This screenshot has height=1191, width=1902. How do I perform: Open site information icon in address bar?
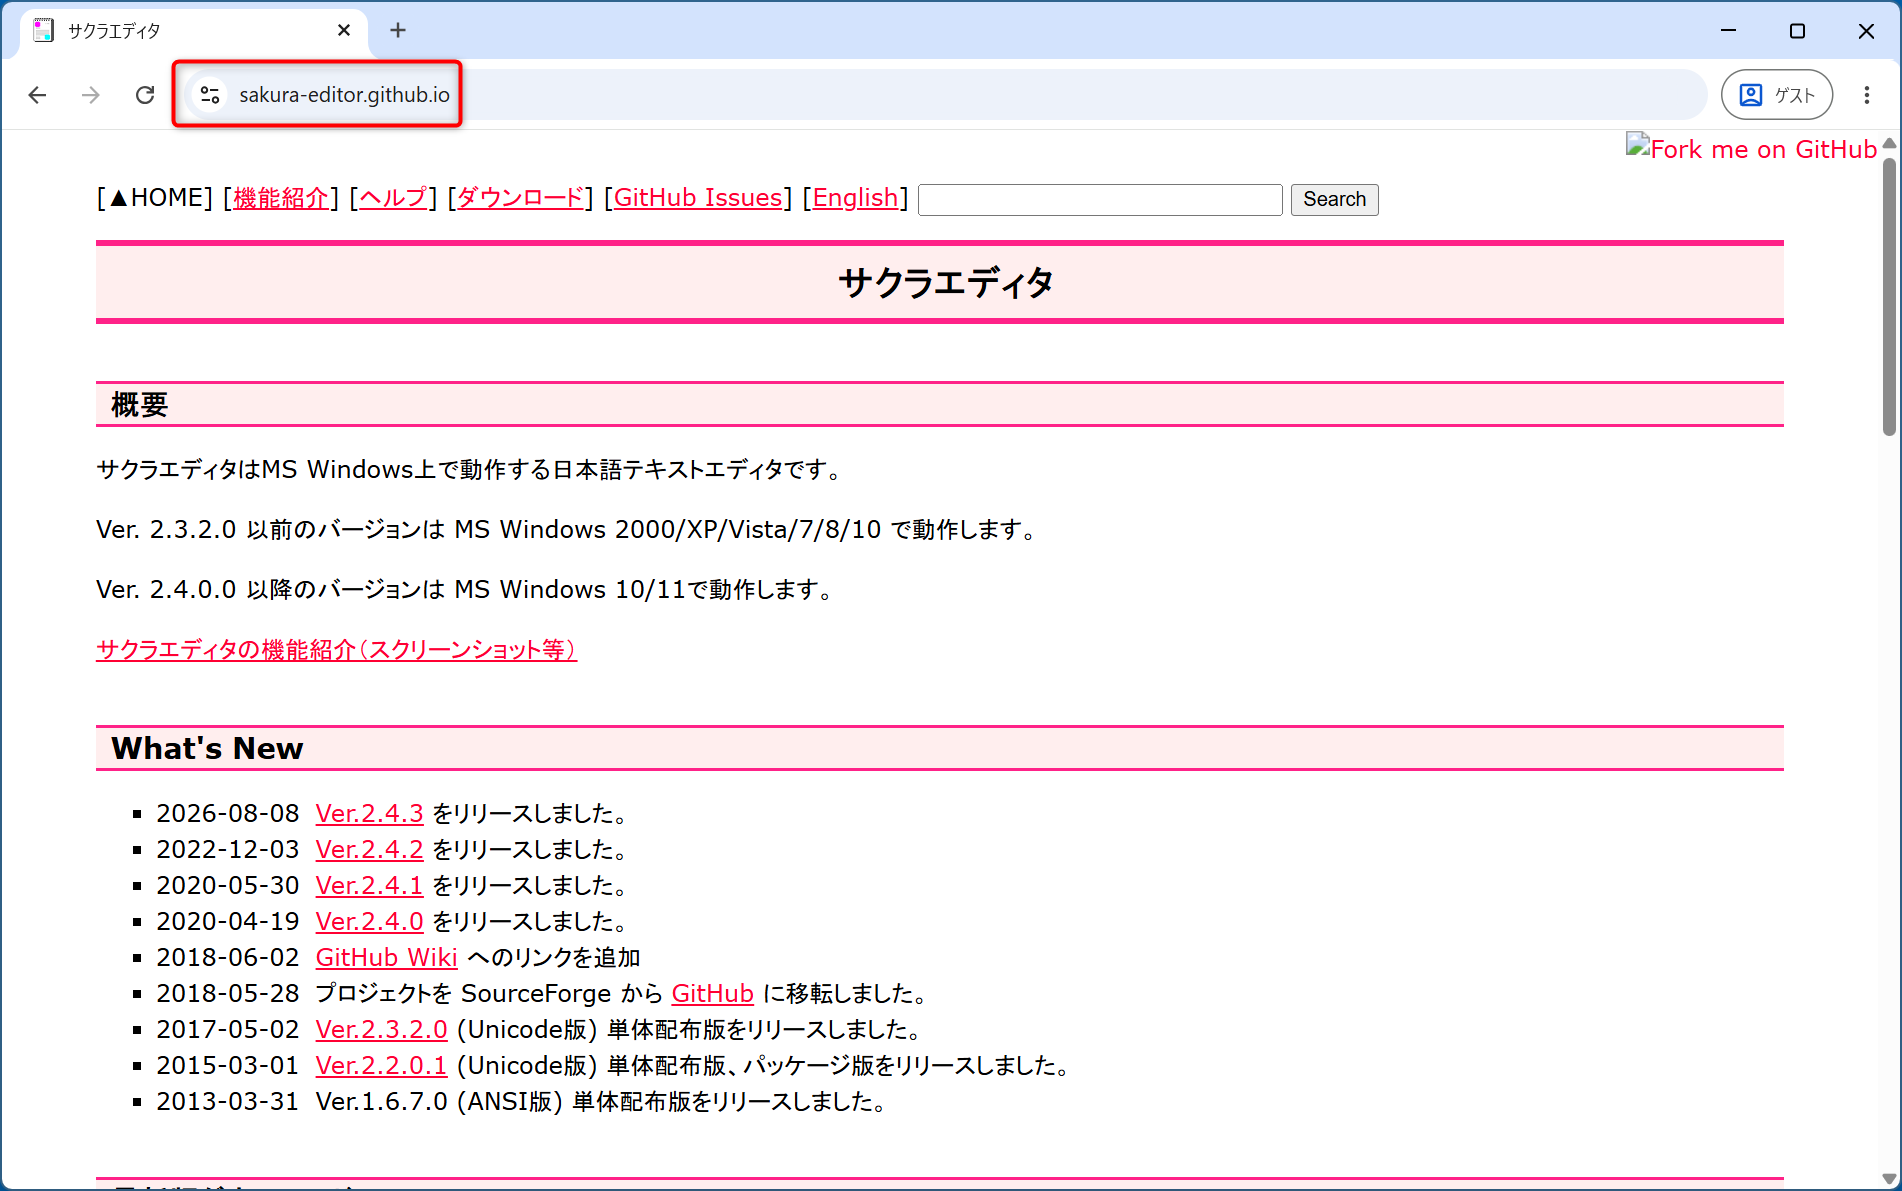[x=210, y=95]
